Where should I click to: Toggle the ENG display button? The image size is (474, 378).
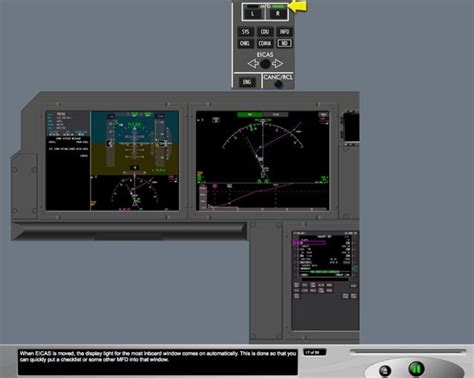click(247, 82)
